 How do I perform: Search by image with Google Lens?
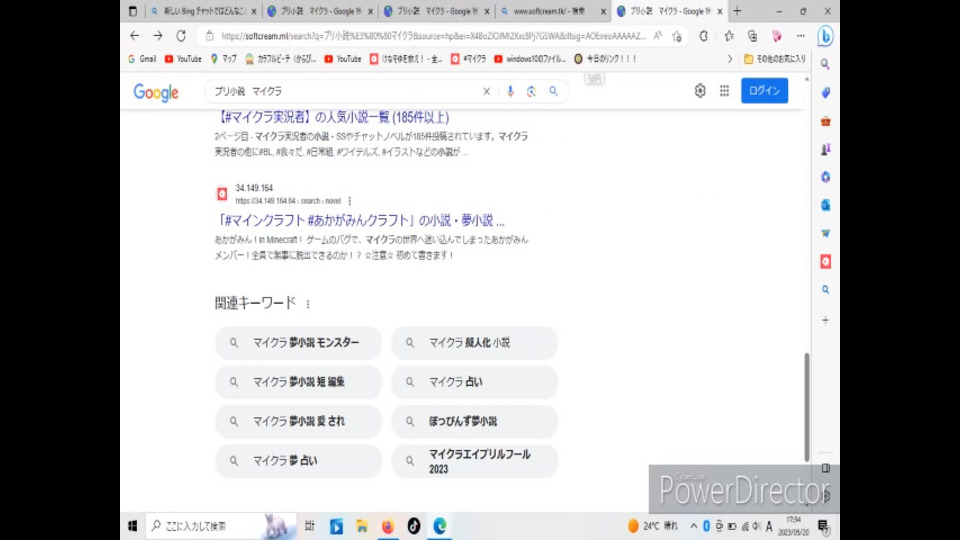click(531, 91)
